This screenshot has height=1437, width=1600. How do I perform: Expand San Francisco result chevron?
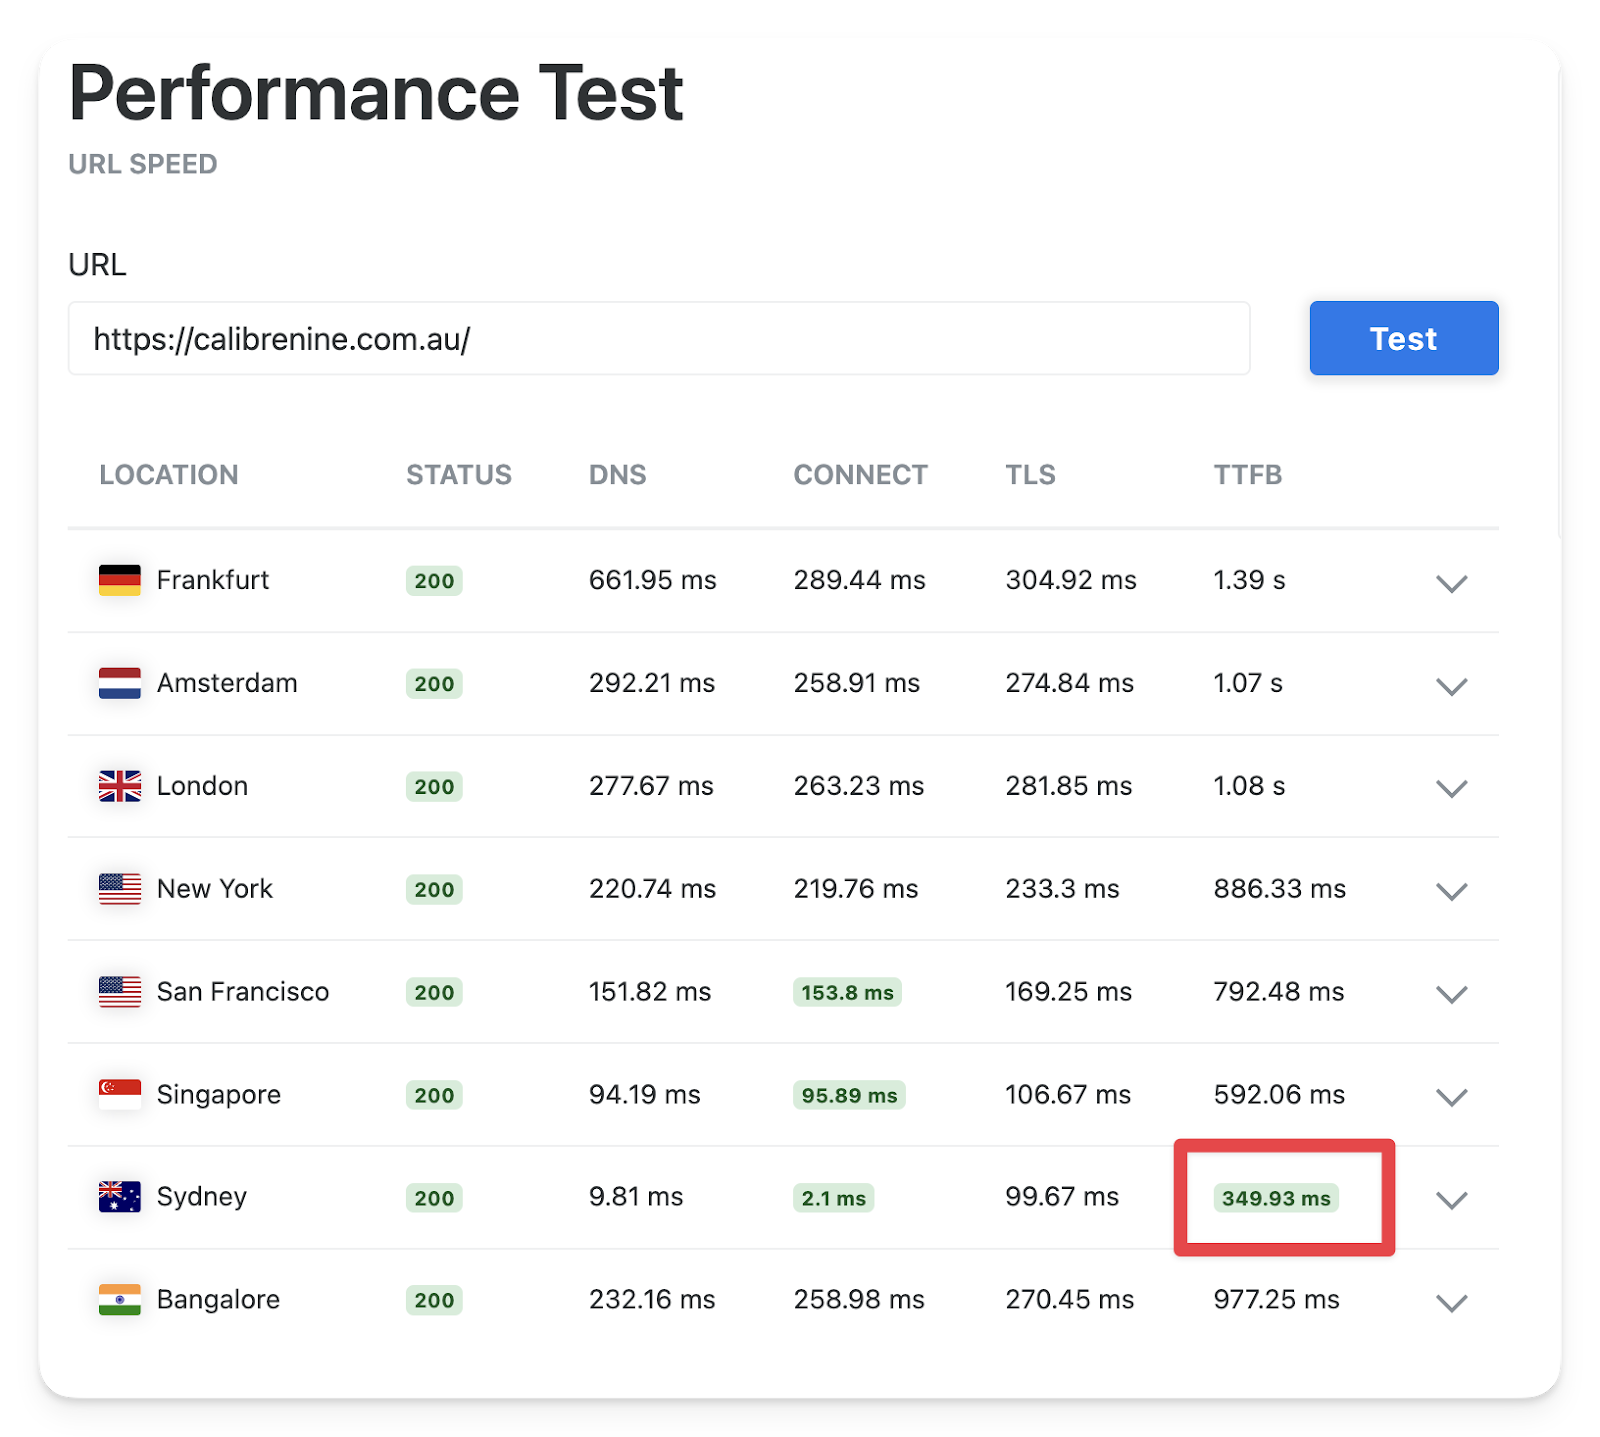(x=1451, y=994)
